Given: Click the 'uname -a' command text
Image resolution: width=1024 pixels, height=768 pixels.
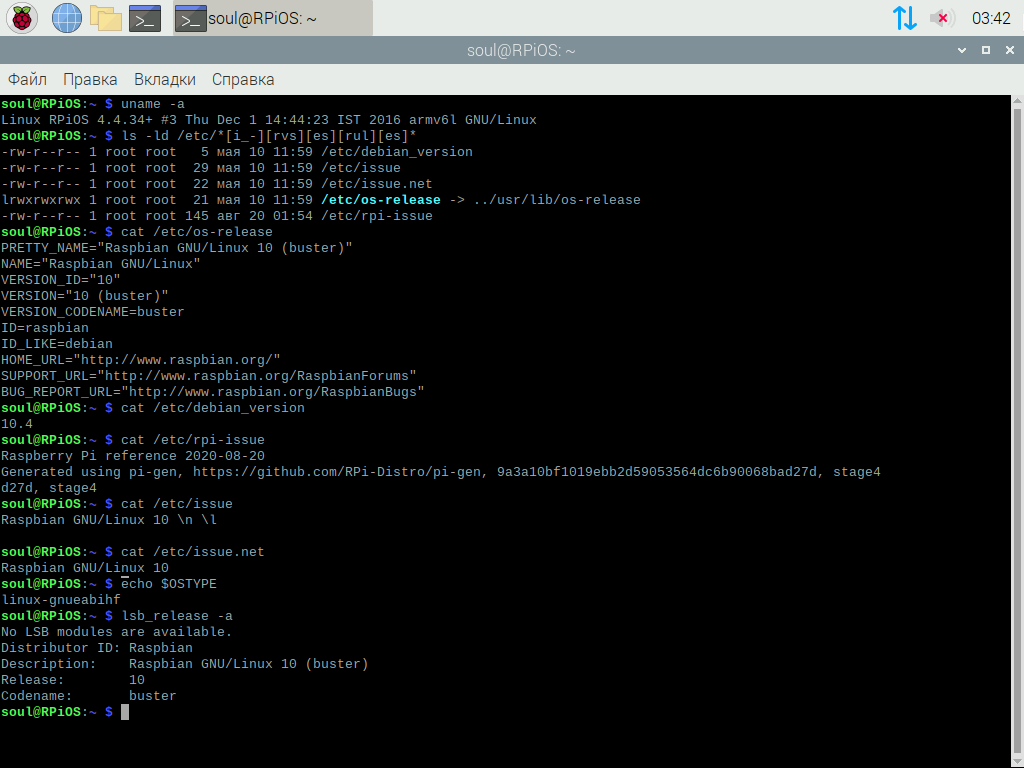Looking at the screenshot, I should pyautogui.click(x=153, y=104).
